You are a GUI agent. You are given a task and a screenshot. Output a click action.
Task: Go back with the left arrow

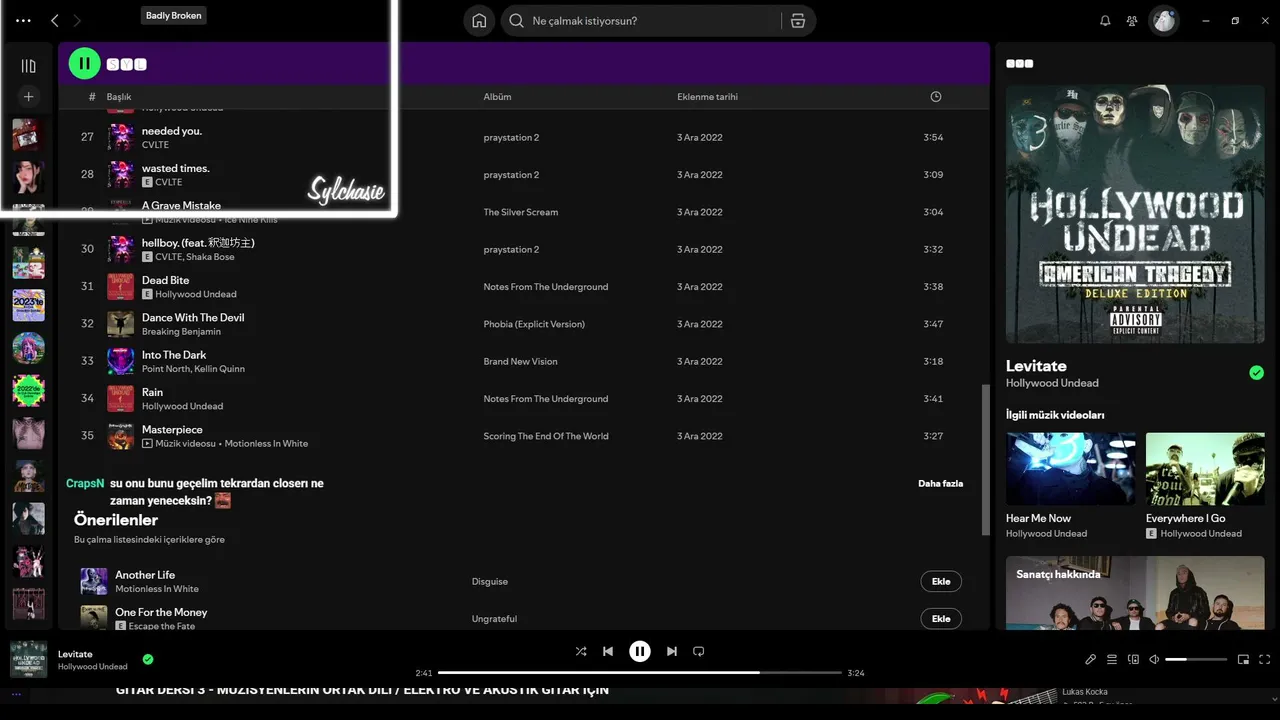click(x=55, y=20)
